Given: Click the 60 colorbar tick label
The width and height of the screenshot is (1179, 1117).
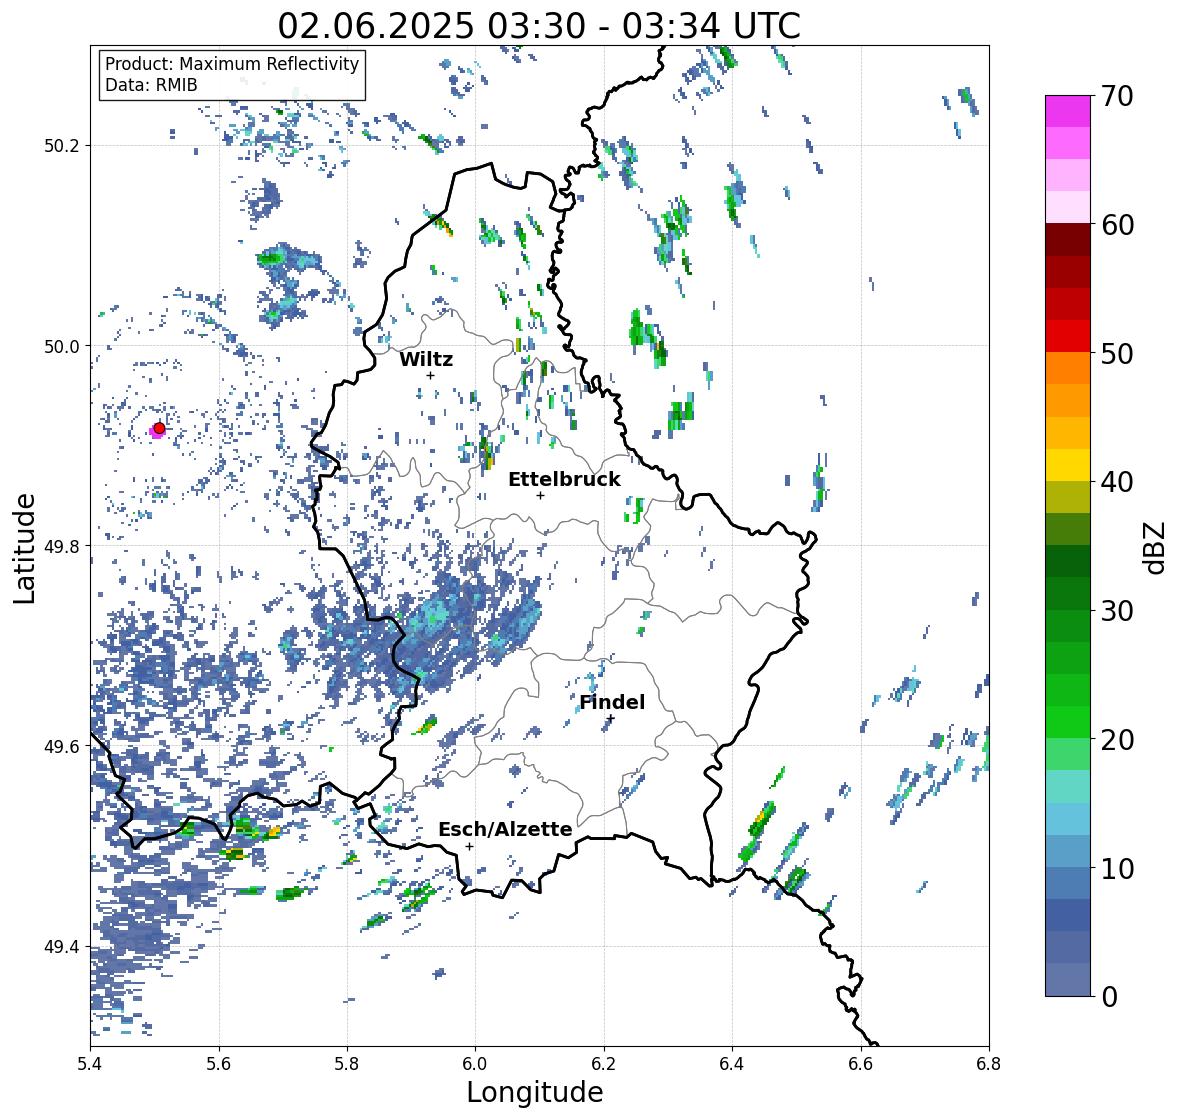Looking at the screenshot, I should point(1117,225).
